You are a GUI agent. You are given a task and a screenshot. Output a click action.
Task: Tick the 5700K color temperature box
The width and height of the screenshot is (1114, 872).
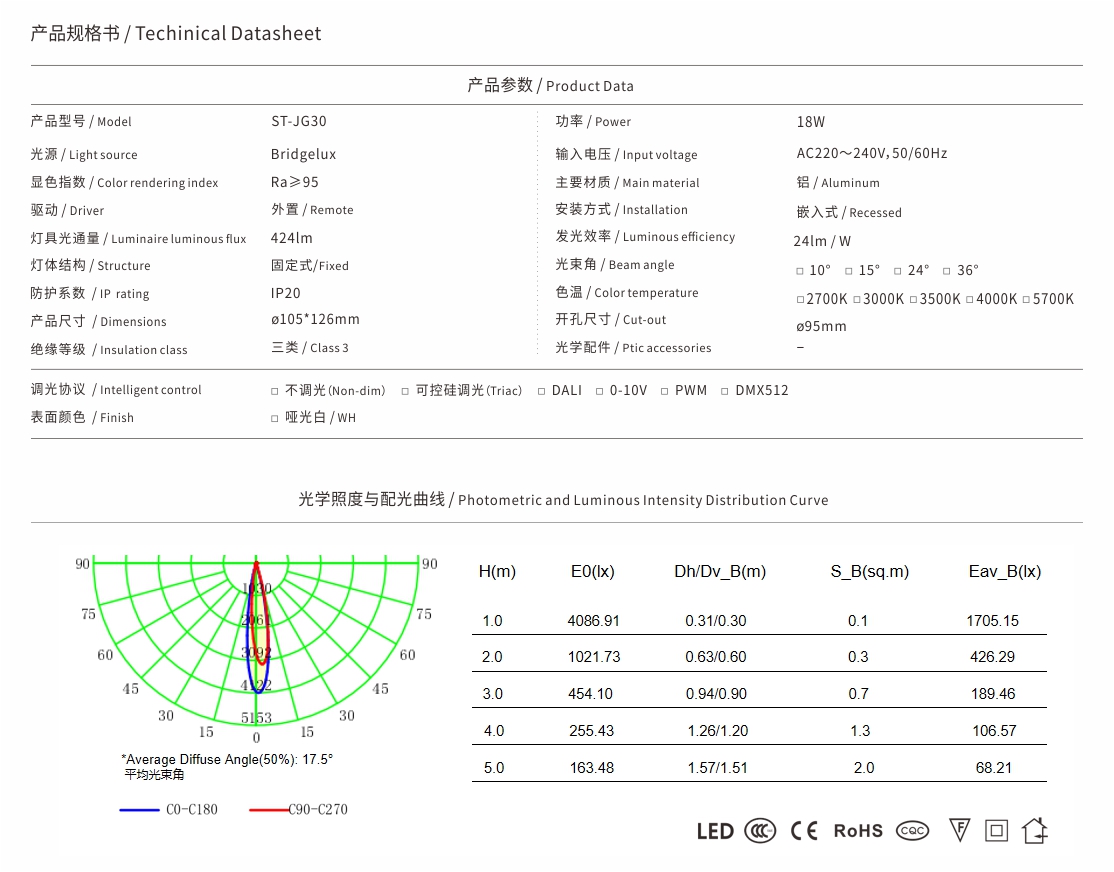coord(1027,300)
